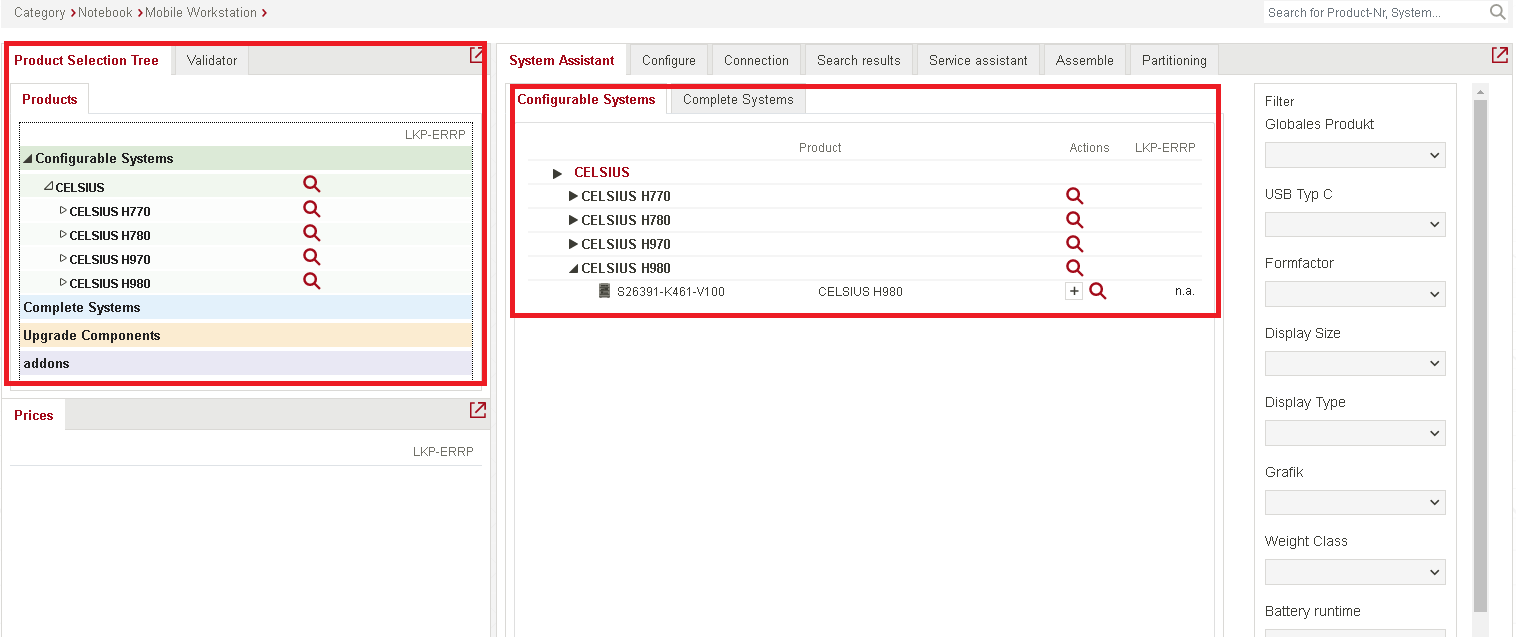Click plus button for S26391-K461-V100 row
The image size is (1516, 637).
(x=1074, y=291)
